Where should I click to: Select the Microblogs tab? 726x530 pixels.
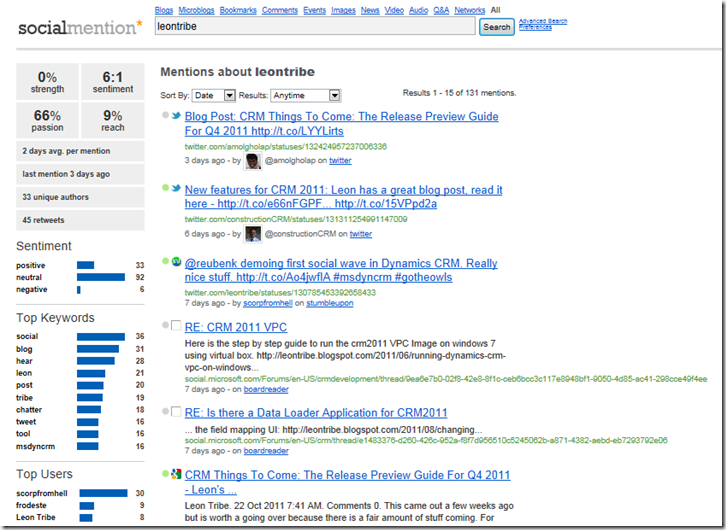pyautogui.click(x=196, y=10)
